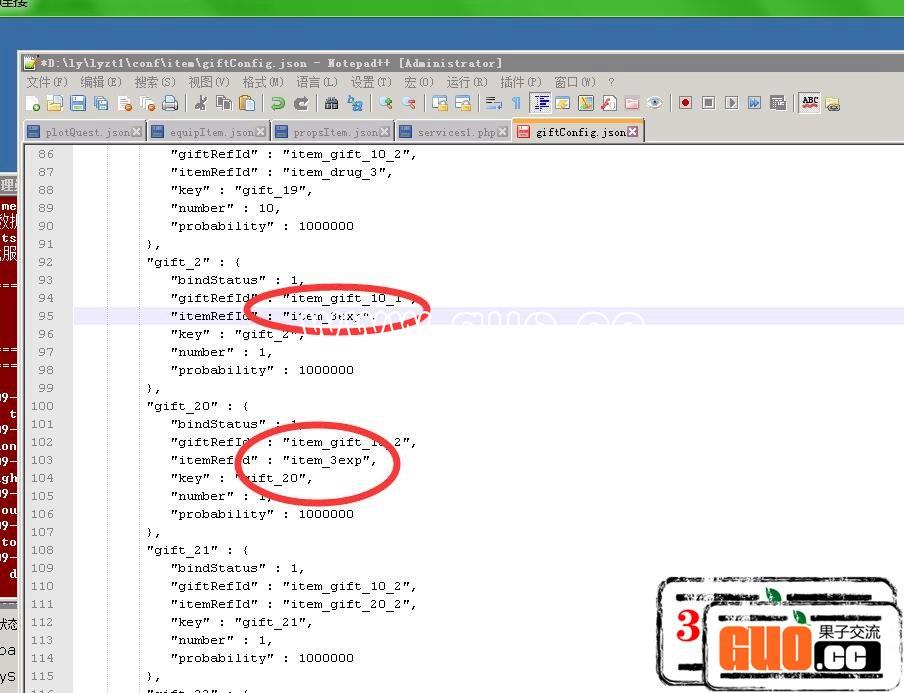Close the giftConfig.json tab
The height and width of the screenshot is (693, 904).
point(635,132)
